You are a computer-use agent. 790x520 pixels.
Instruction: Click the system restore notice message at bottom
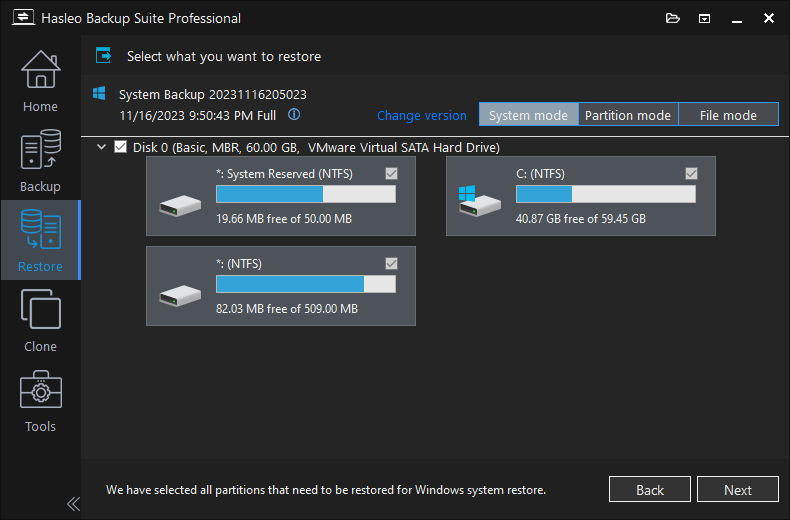pyautogui.click(x=325, y=490)
